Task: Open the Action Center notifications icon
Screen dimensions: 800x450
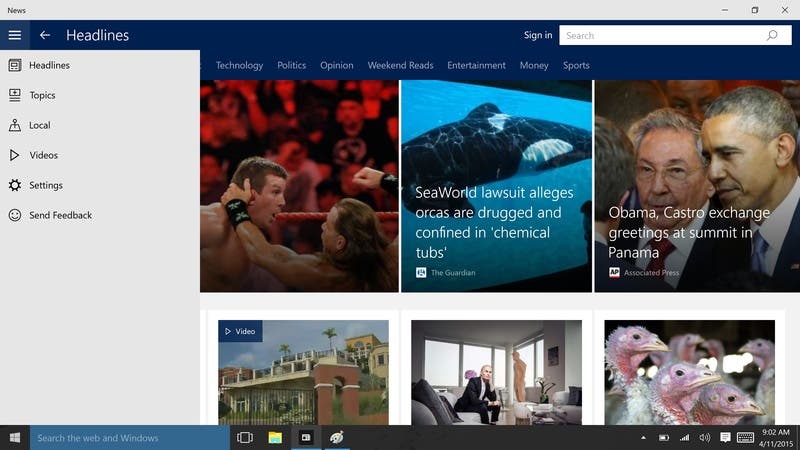Action: [x=725, y=438]
